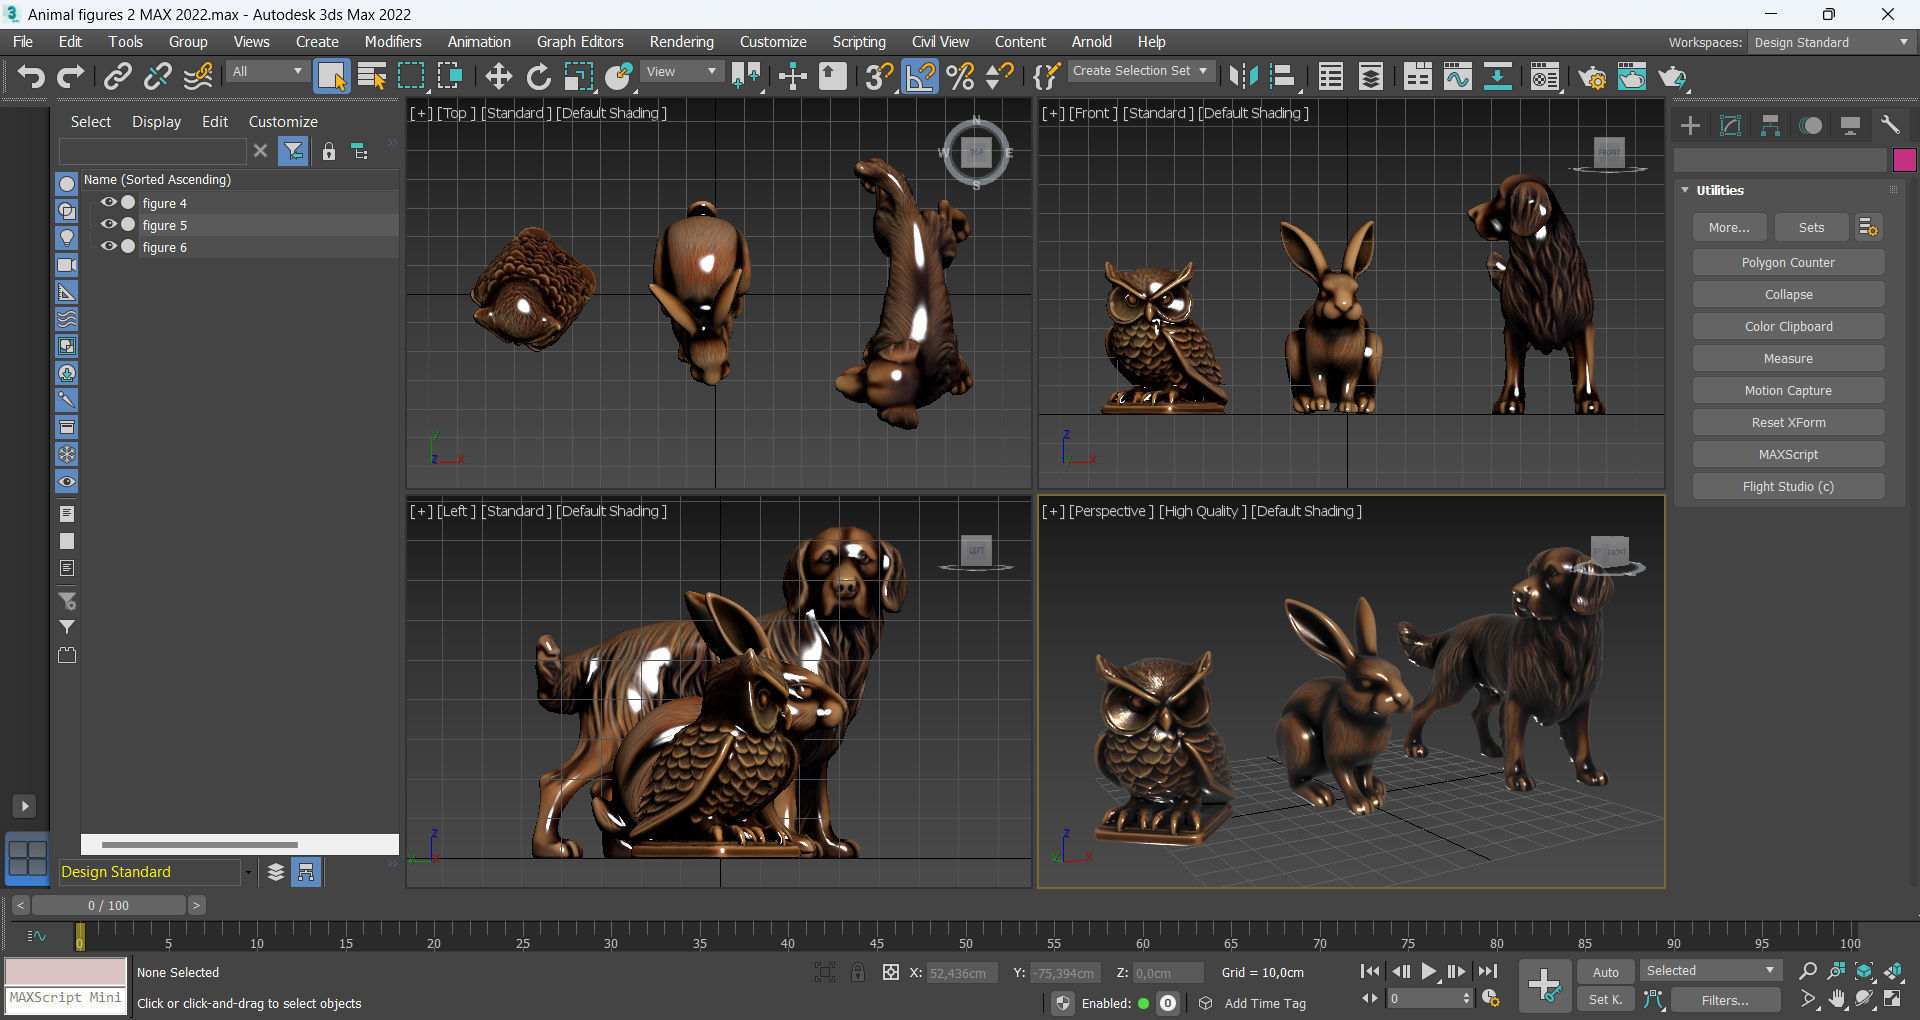Click the Set K. button
This screenshot has height=1020, width=1920.
1605,1000
